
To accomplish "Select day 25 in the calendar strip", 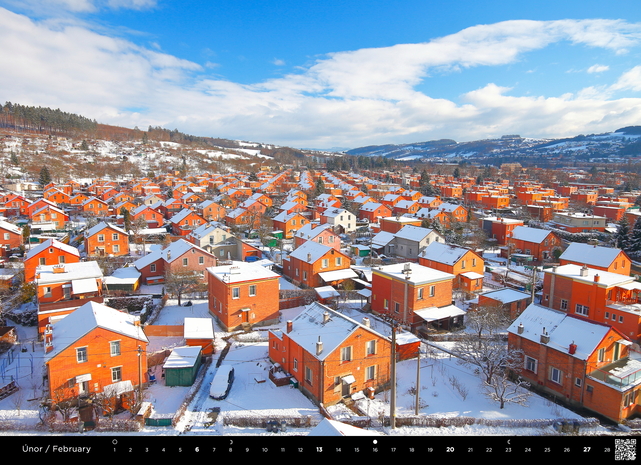I will point(547,450).
